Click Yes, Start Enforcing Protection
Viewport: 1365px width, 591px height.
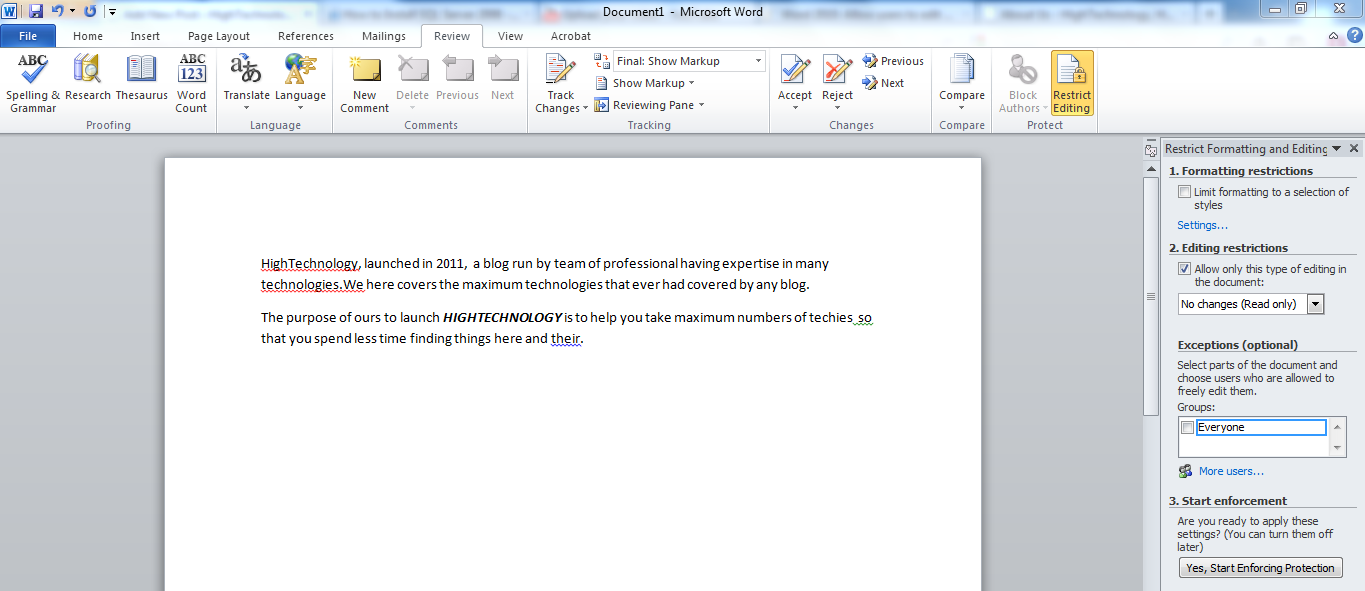pyautogui.click(x=1260, y=568)
